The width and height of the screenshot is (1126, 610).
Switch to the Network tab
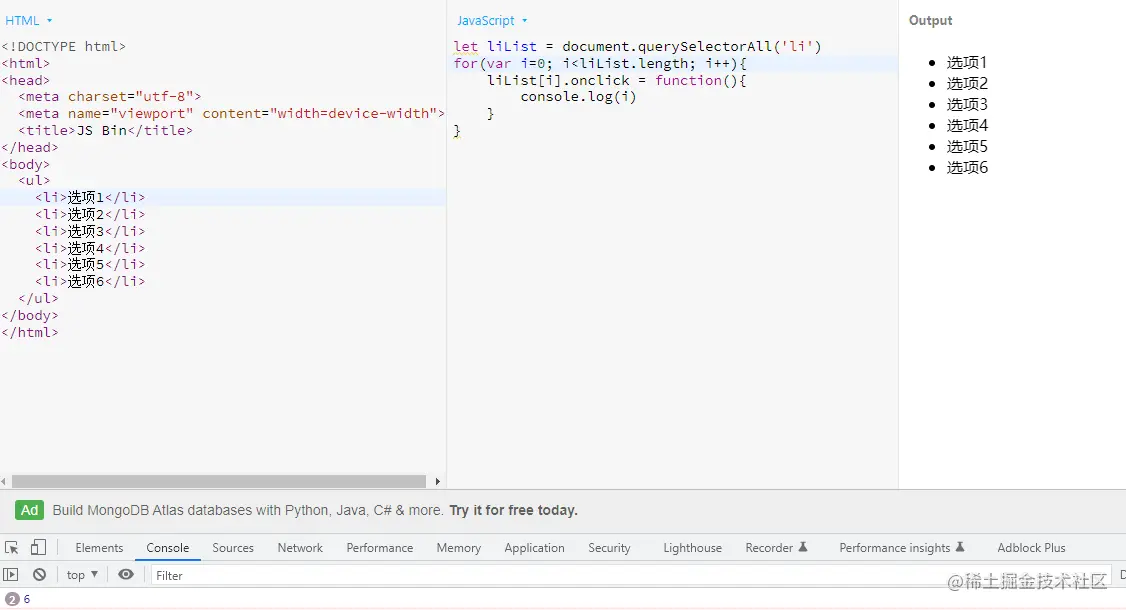[x=300, y=547]
